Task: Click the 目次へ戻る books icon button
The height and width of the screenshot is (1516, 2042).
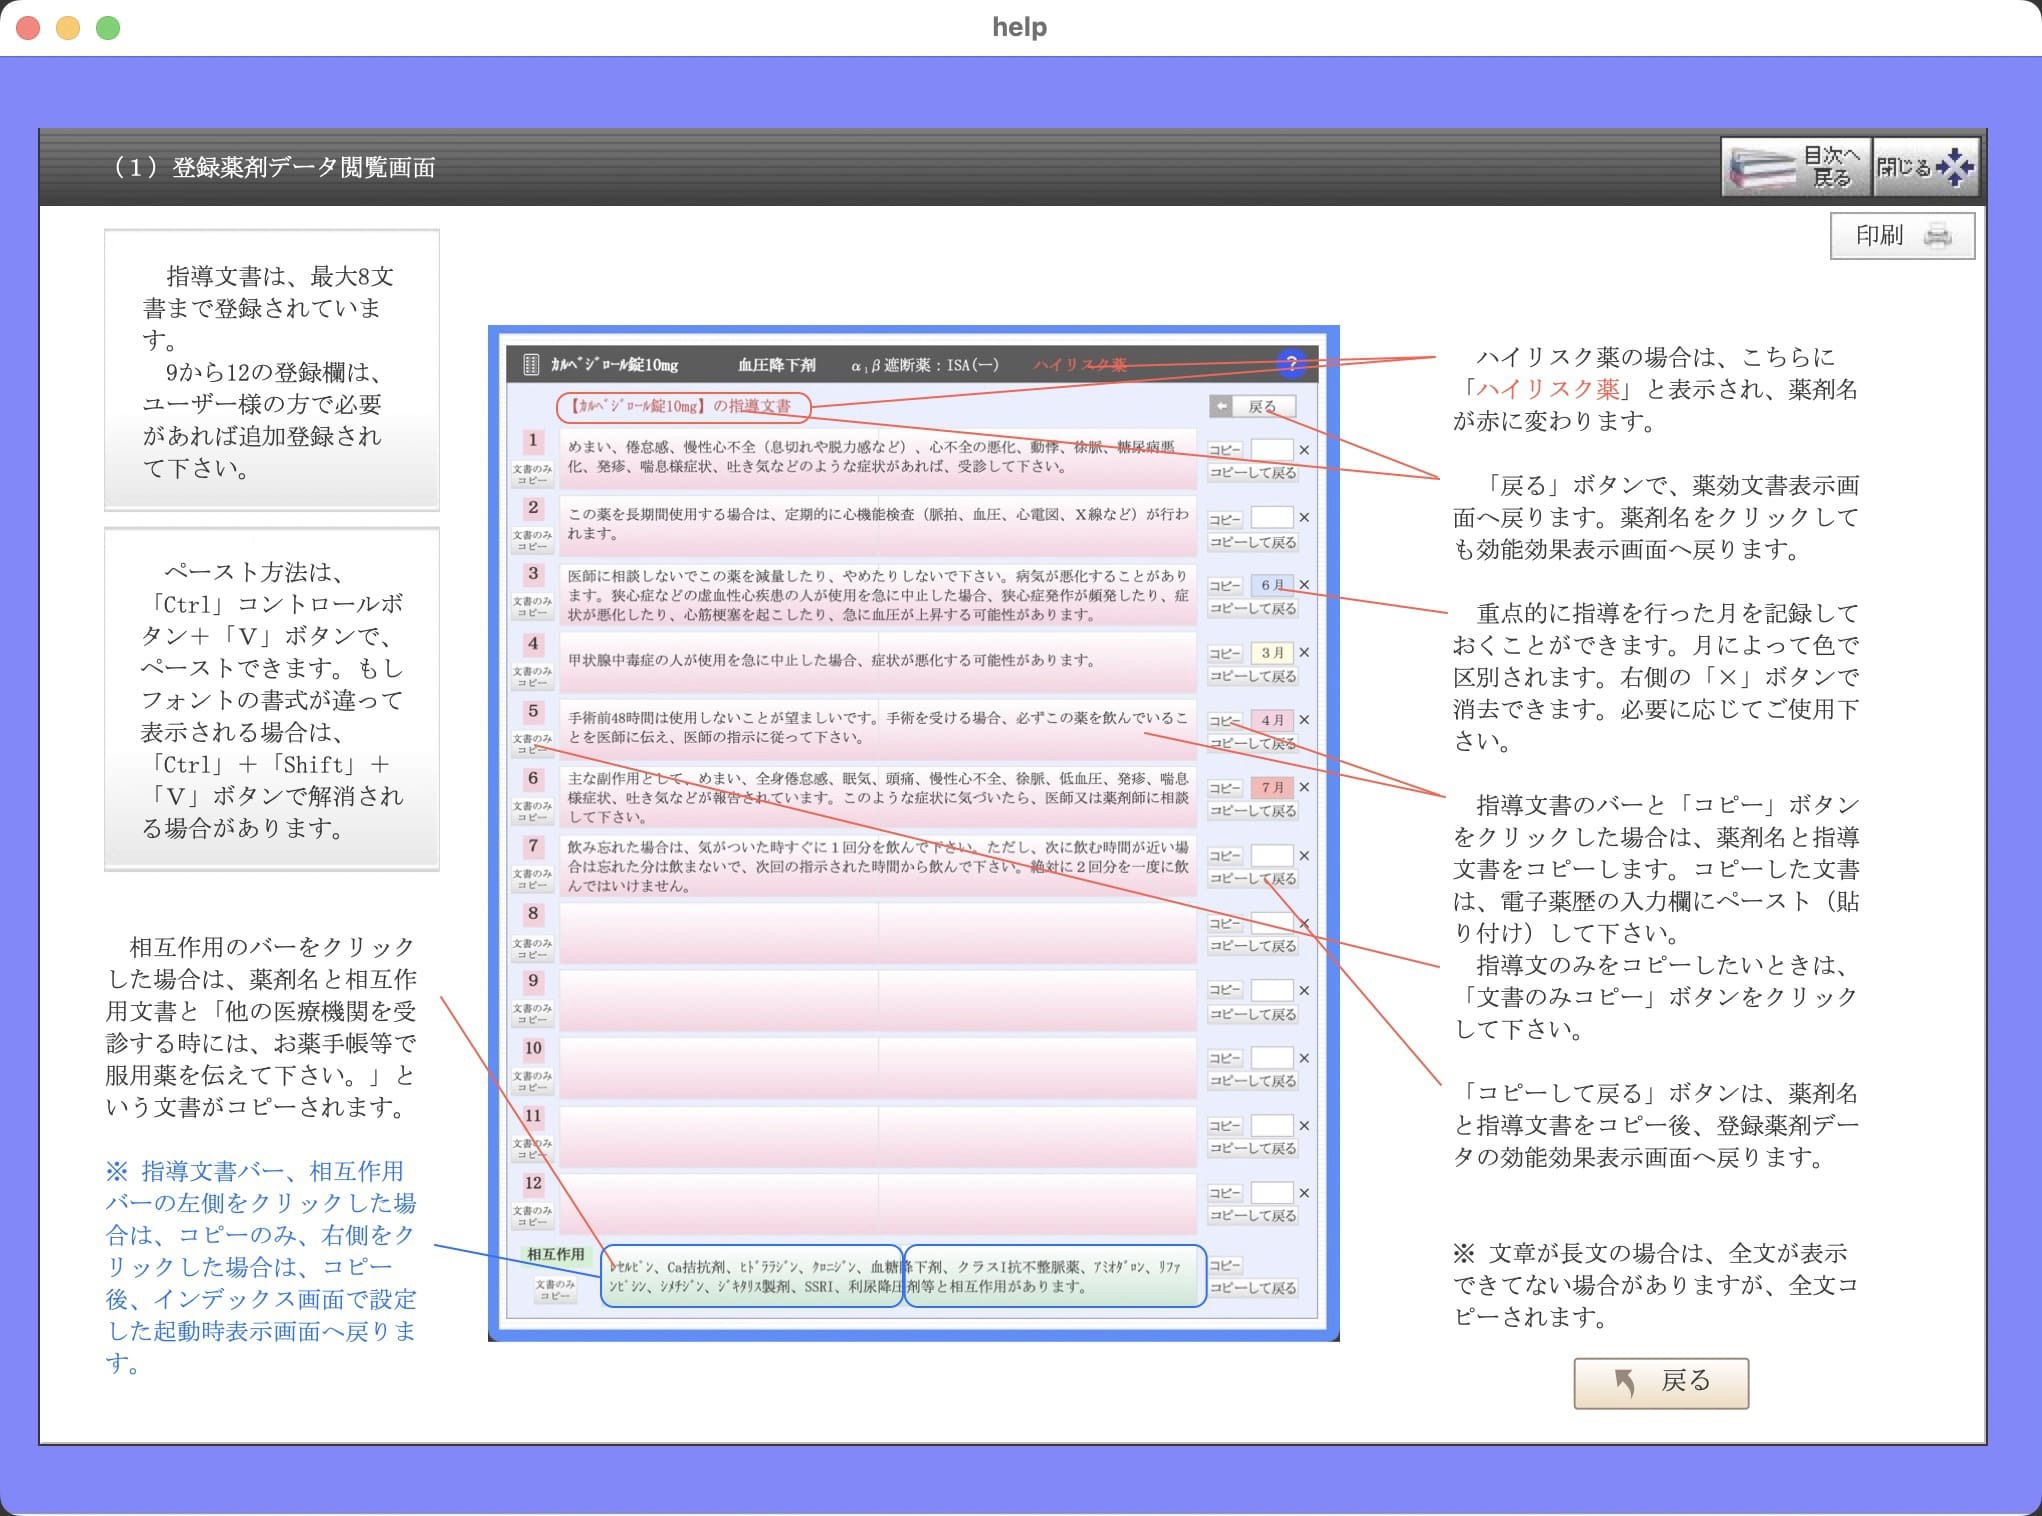Action: 1795,167
